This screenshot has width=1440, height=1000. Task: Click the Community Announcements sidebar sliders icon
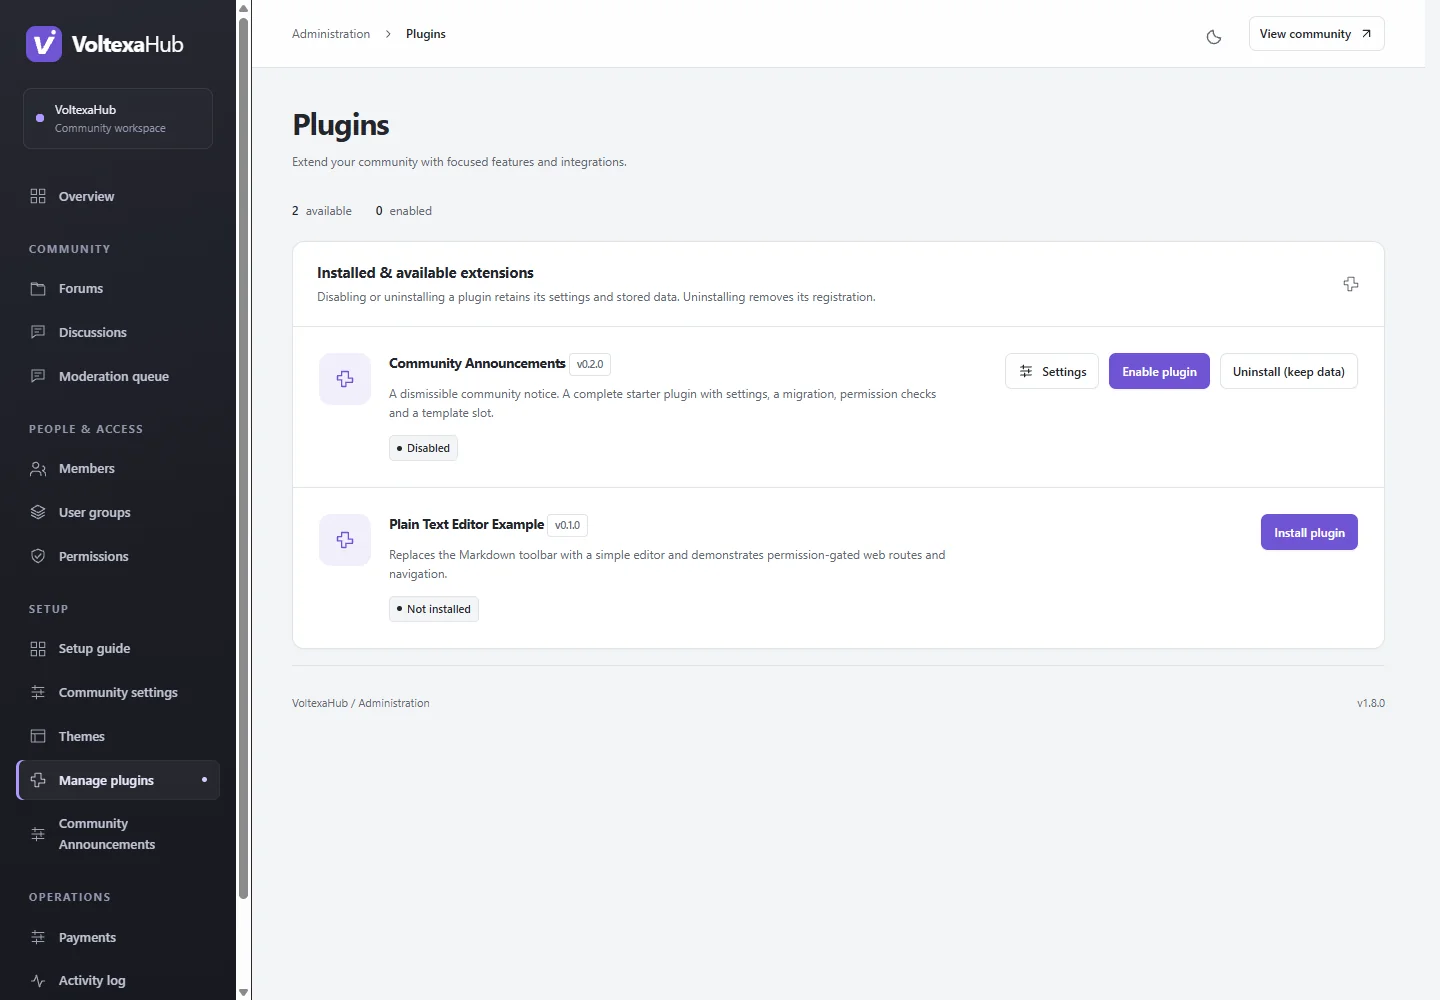click(38, 834)
